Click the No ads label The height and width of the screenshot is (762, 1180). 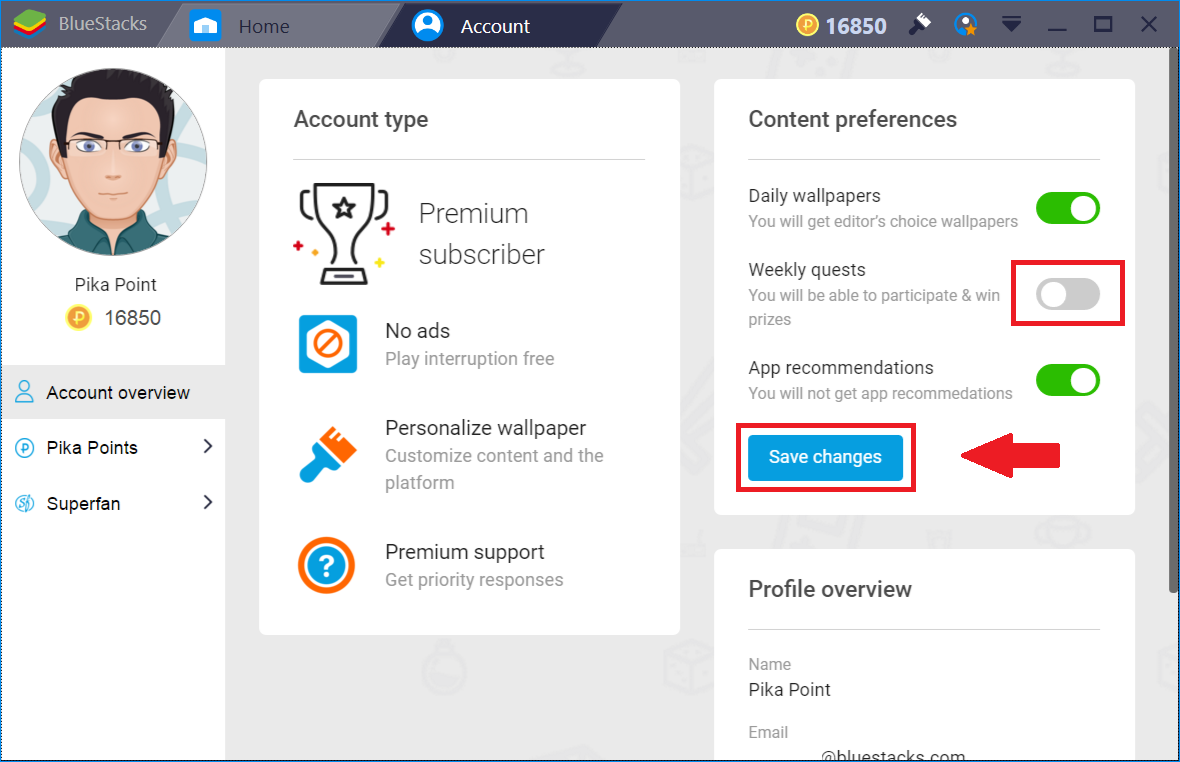[418, 331]
